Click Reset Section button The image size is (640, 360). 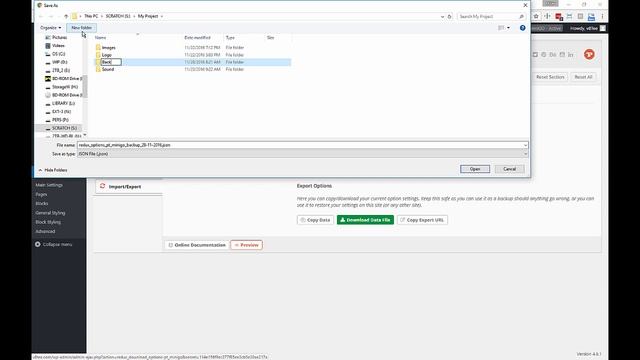click(550, 77)
